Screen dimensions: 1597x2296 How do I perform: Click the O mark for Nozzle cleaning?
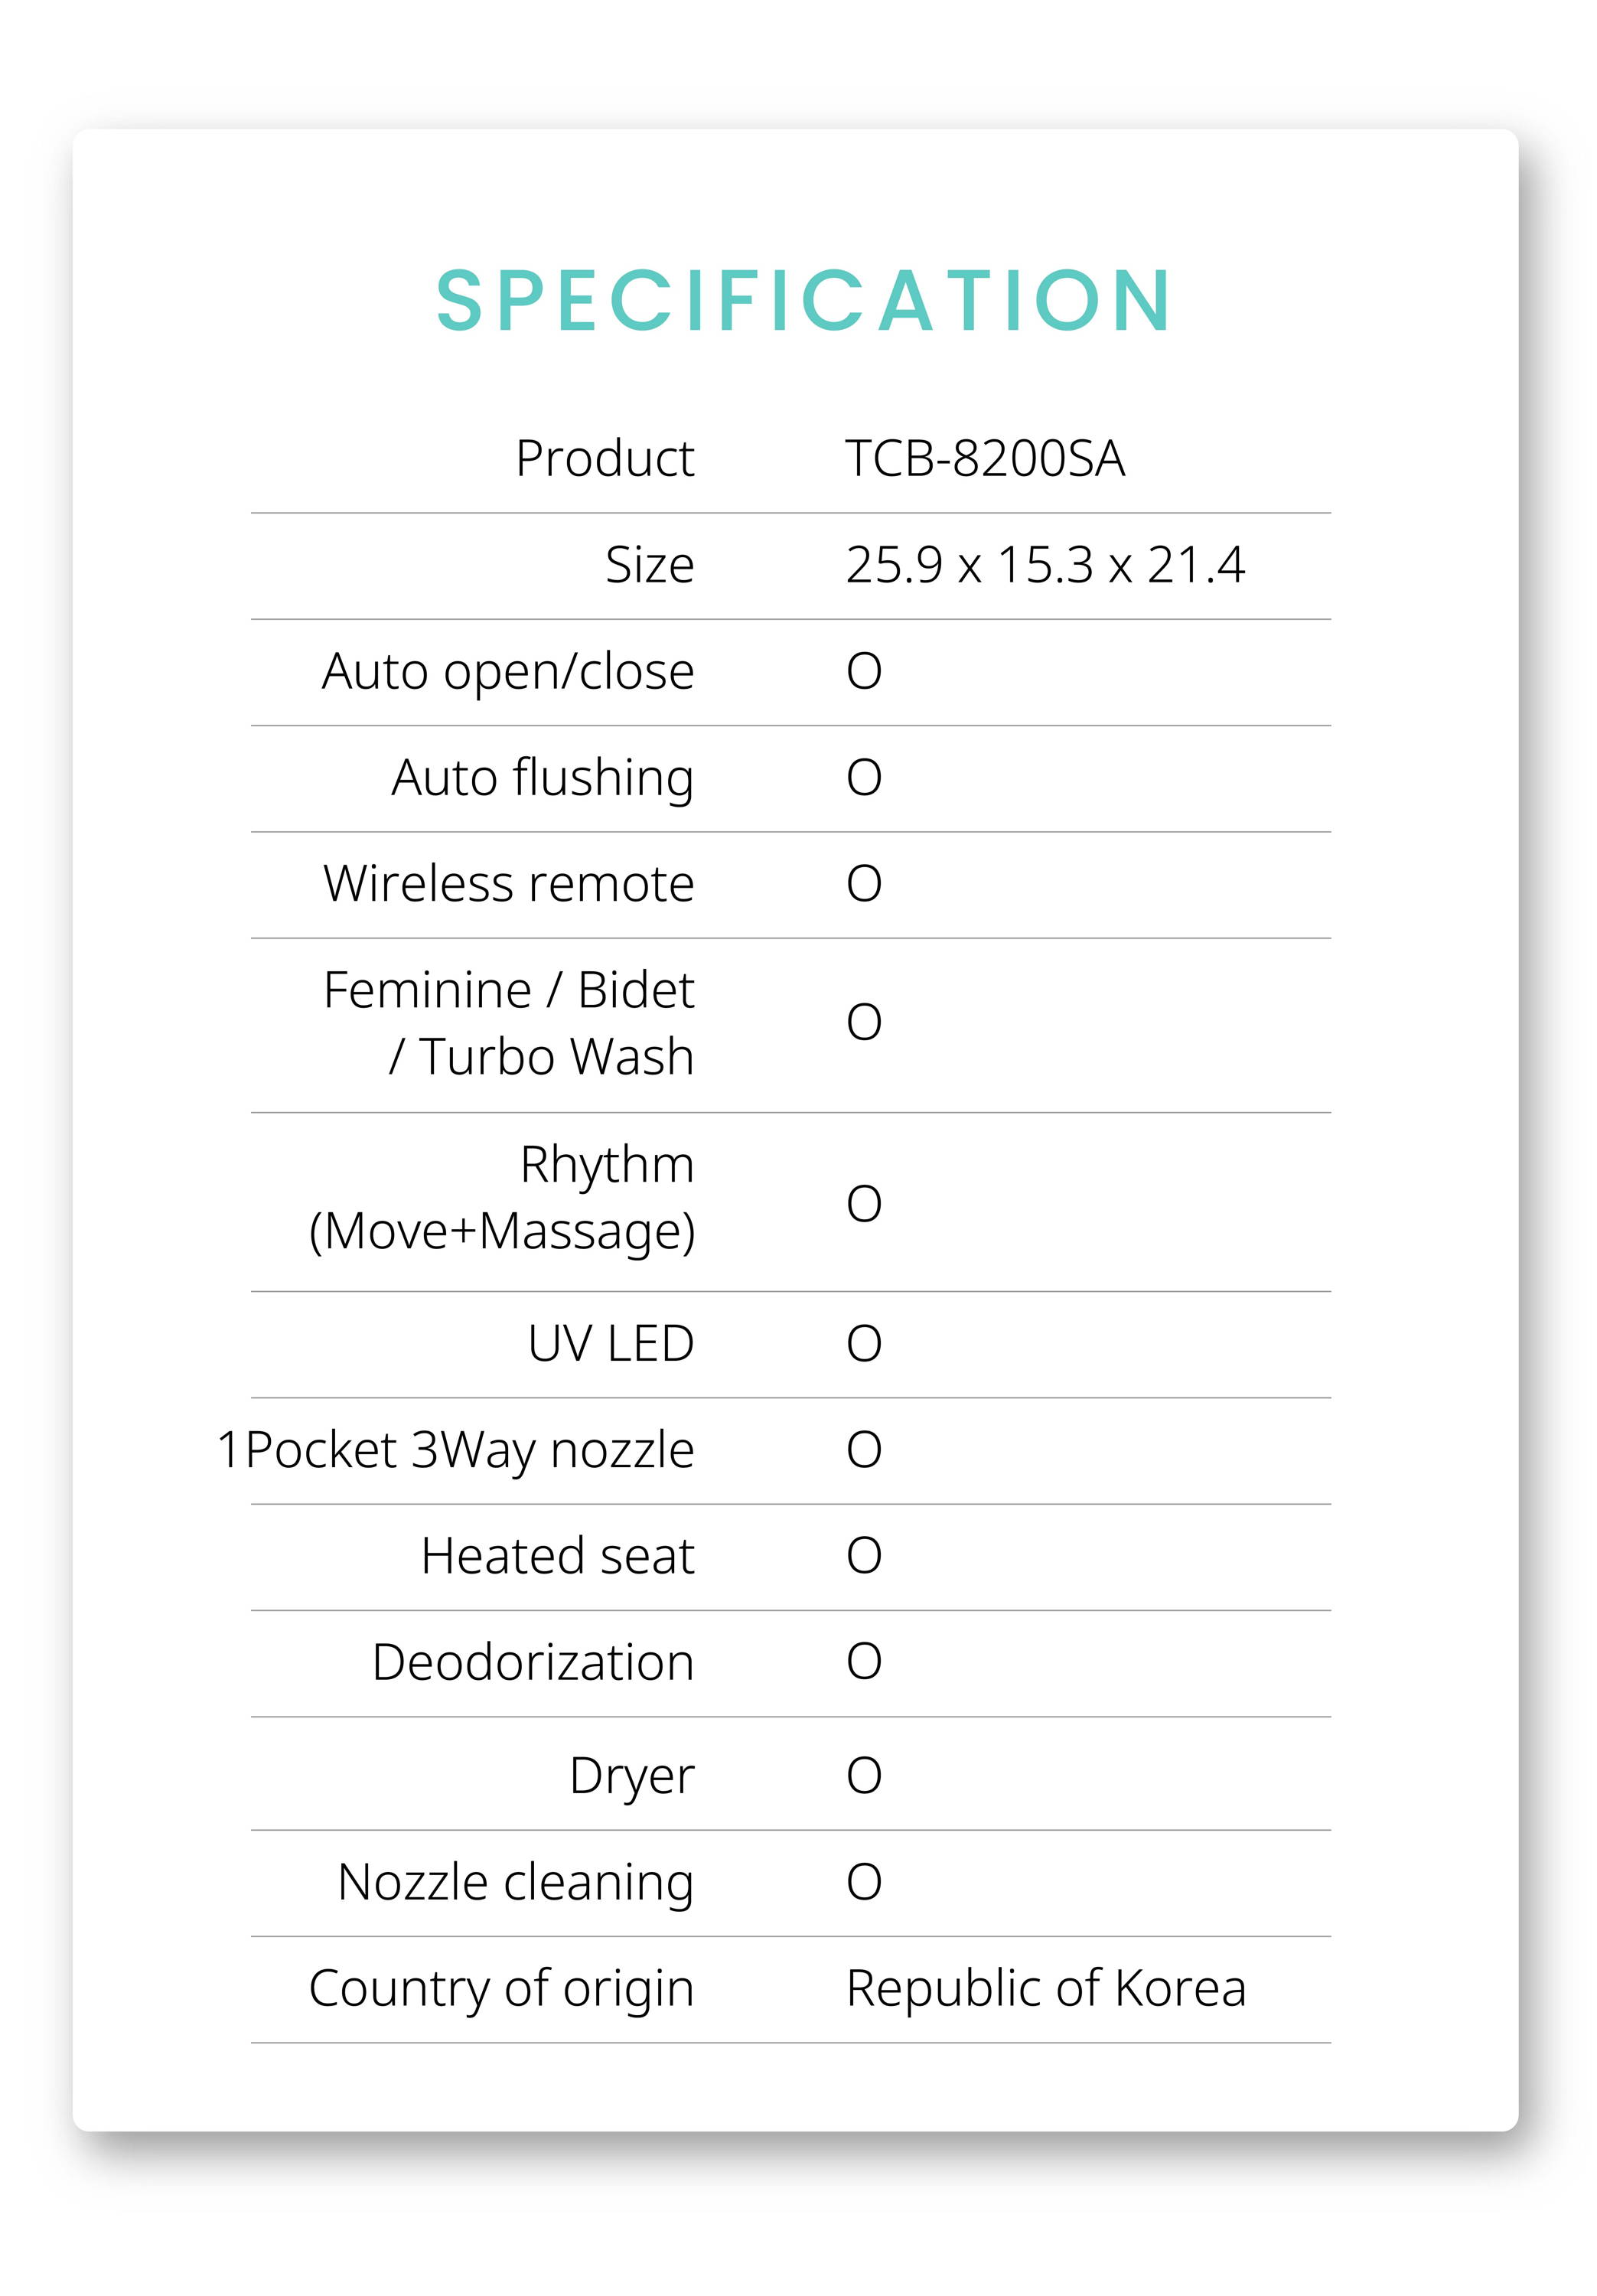(x=864, y=1881)
